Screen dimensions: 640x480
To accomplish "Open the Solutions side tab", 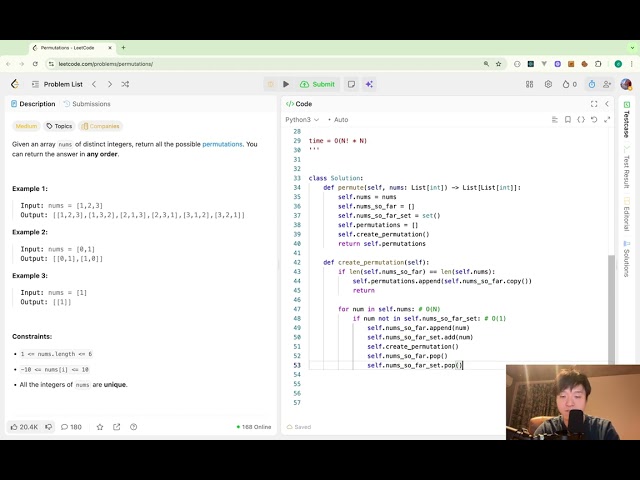I will (x=627, y=259).
